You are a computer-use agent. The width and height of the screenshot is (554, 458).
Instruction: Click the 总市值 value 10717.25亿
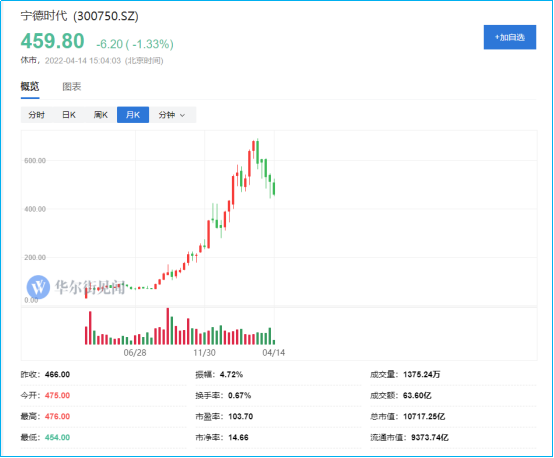424,417
